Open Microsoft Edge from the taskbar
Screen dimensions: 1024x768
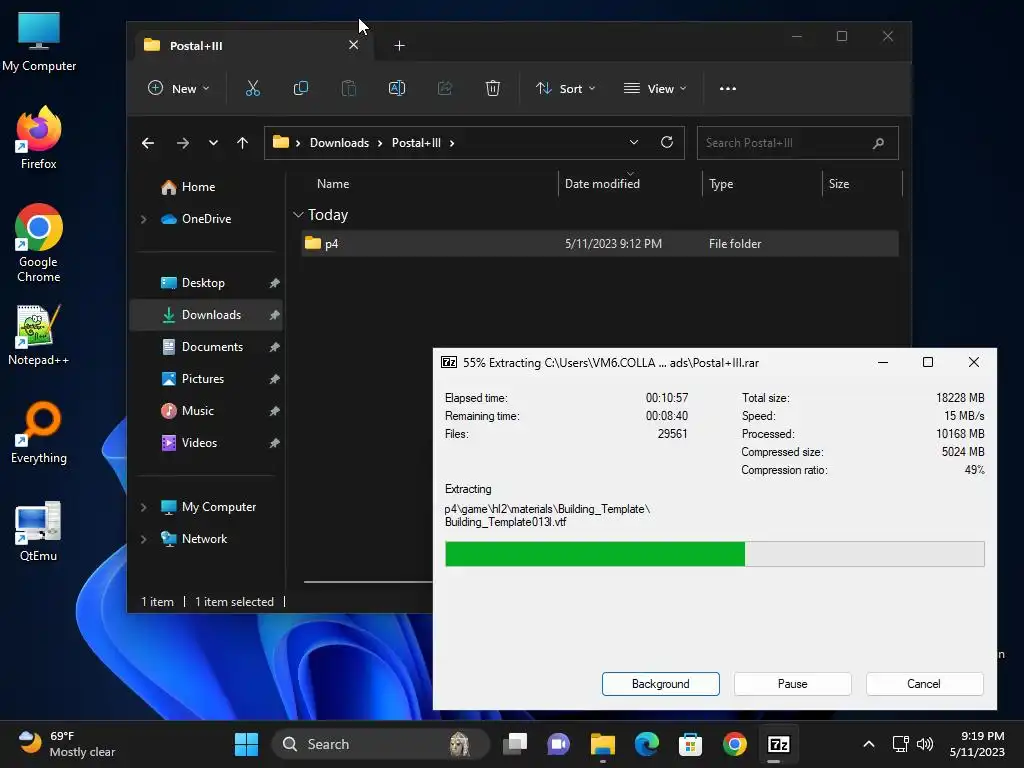(x=647, y=744)
